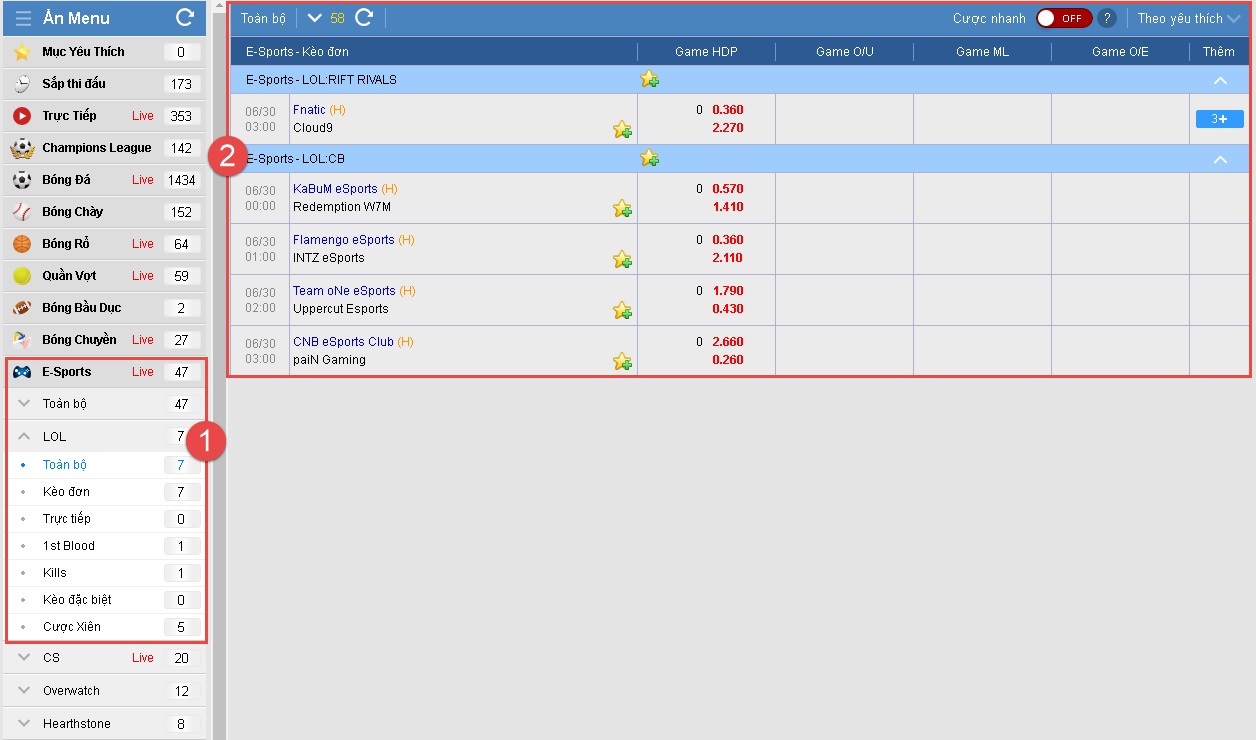1256x740 pixels.
Task: Collapse the LOL:CB league section
Action: coord(1219,159)
